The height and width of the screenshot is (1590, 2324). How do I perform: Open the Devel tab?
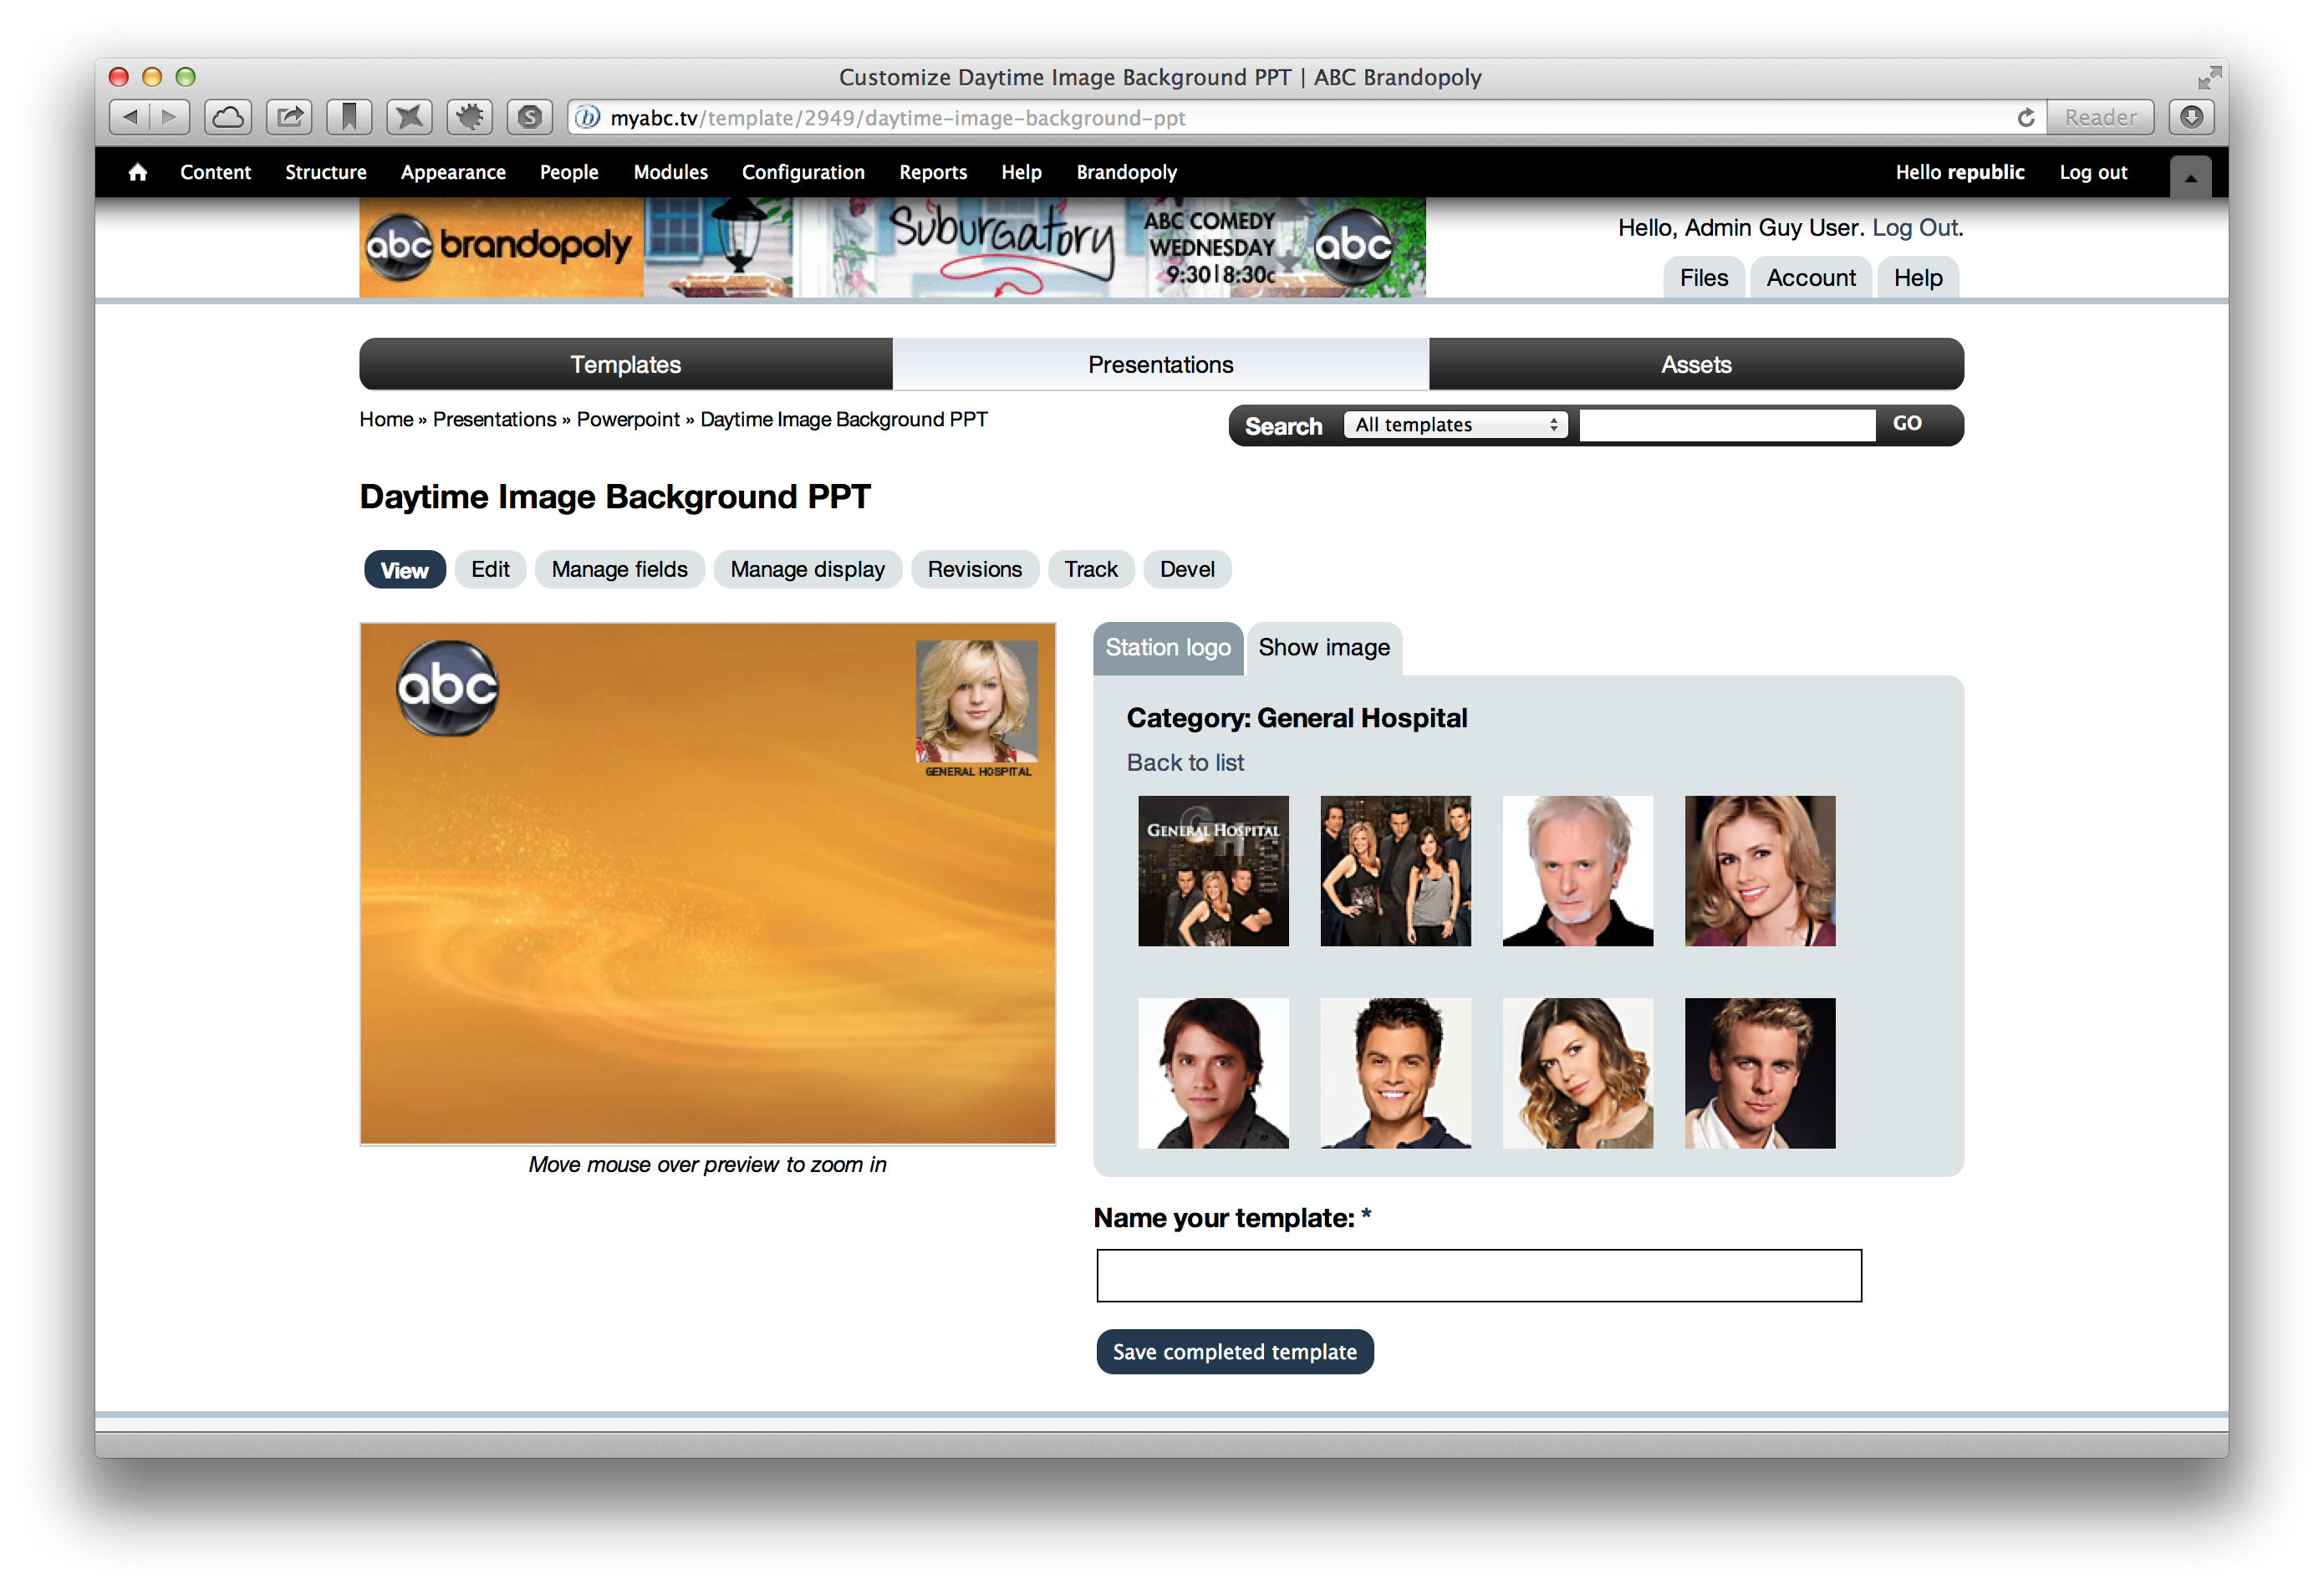[x=1187, y=569]
